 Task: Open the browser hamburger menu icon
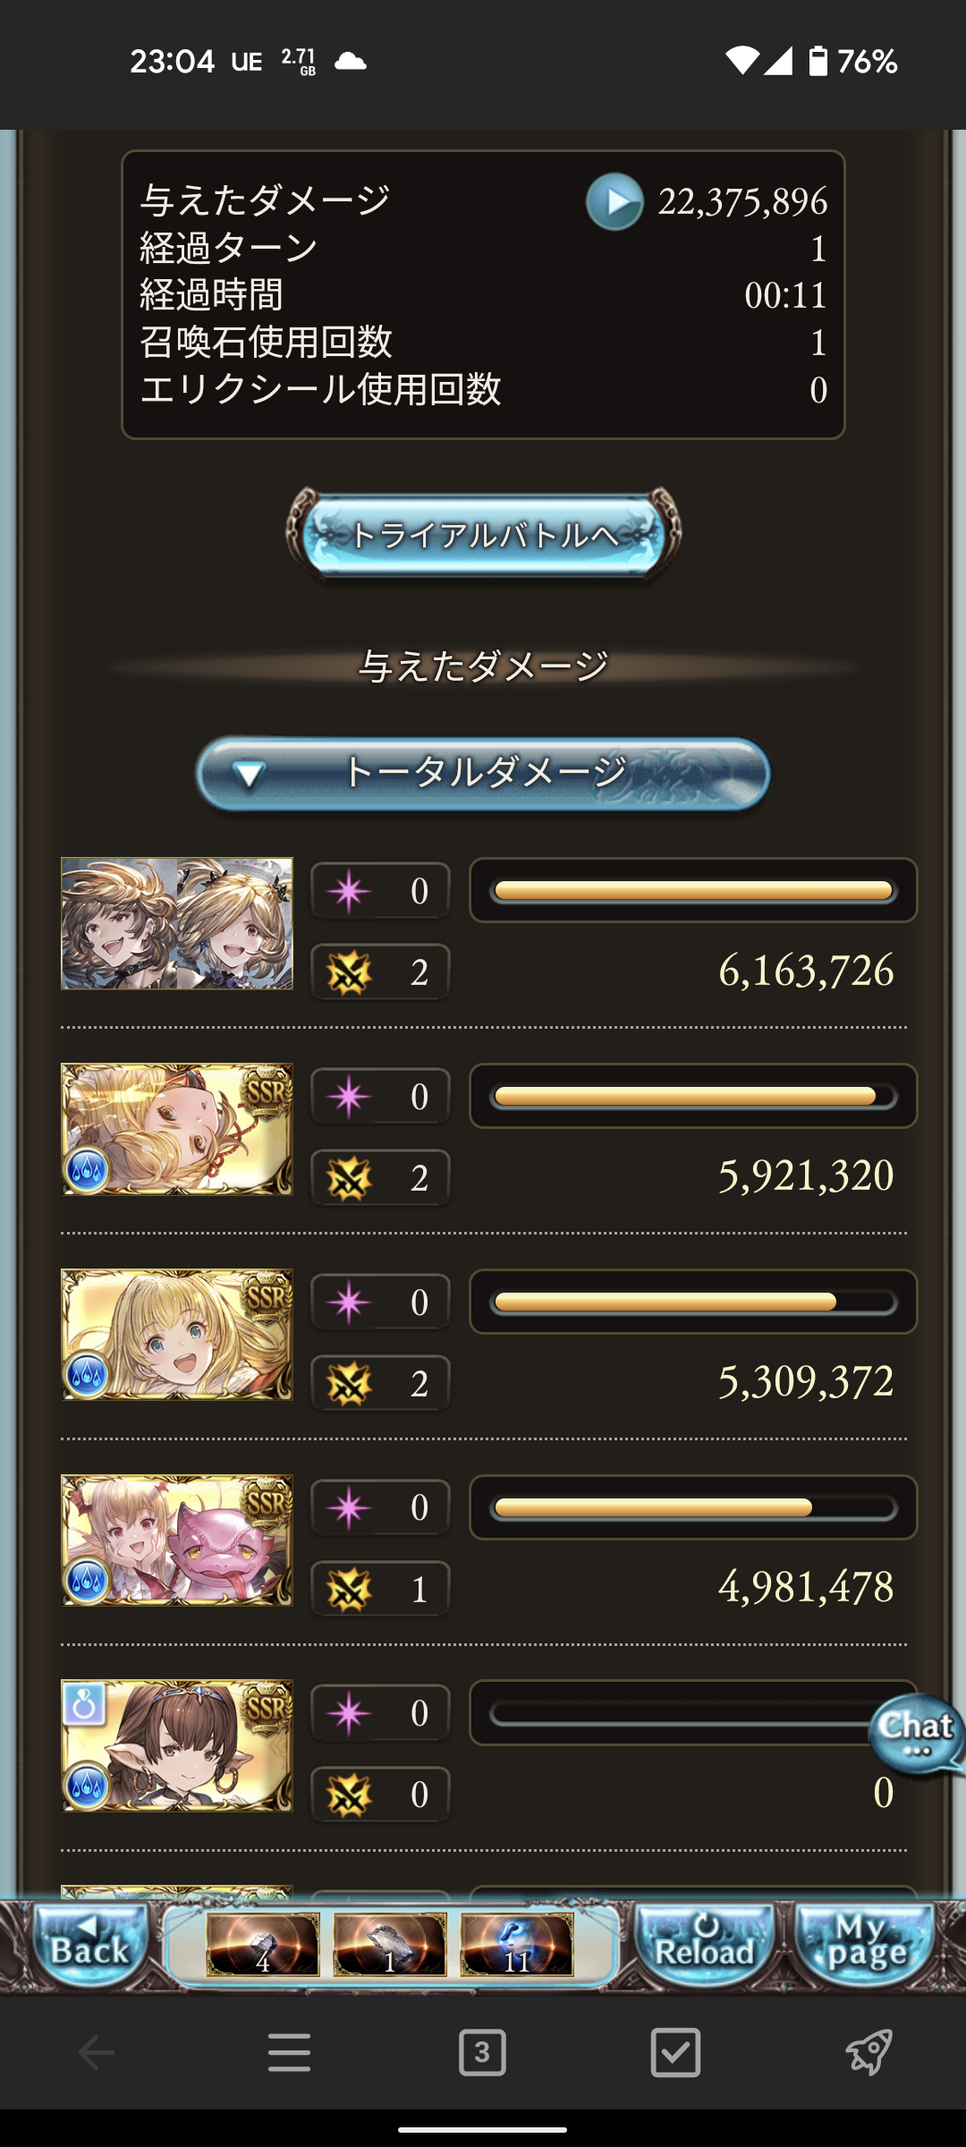[289, 2053]
